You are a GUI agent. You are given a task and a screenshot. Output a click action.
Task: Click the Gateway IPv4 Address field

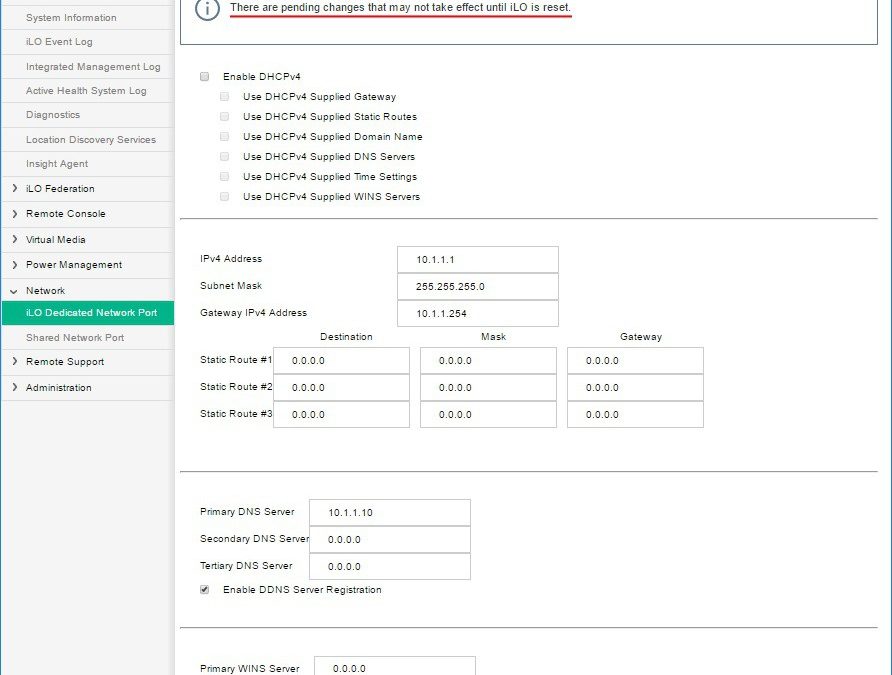(x=478, y=313)
